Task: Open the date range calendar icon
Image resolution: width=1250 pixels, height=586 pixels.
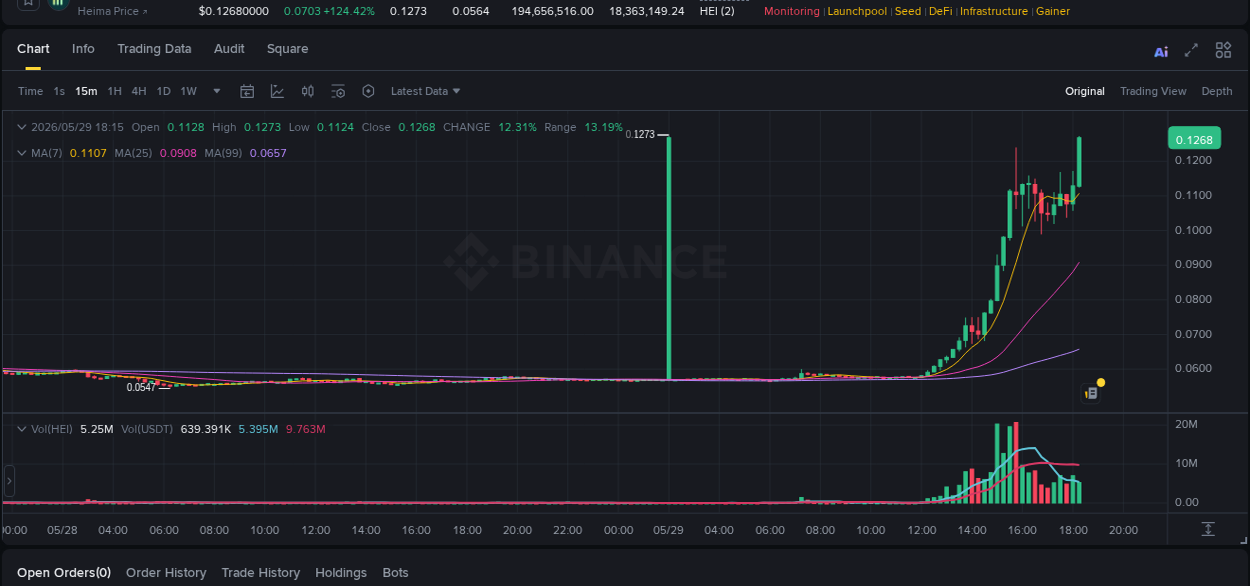Action: 247,91
